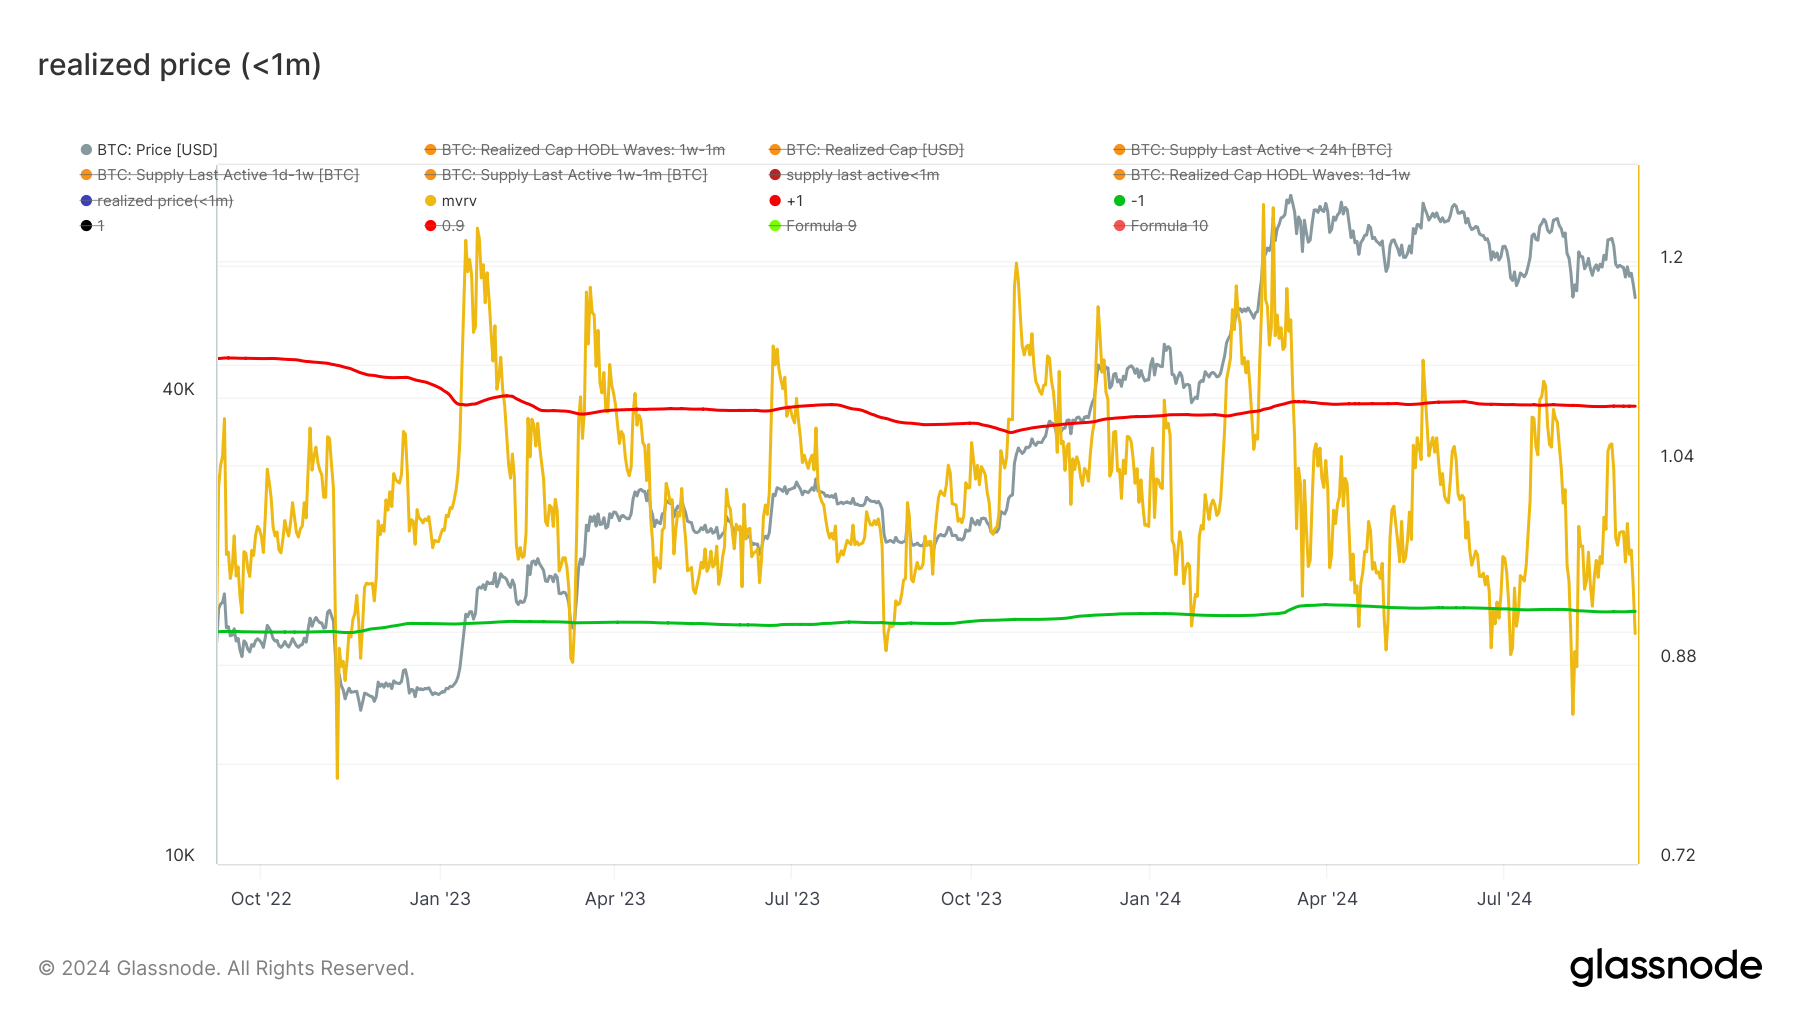Click the 1.04 right axis label
Viewport: 1800px width, 1013px height.
pyautogui.click(x=1677, y=456)
